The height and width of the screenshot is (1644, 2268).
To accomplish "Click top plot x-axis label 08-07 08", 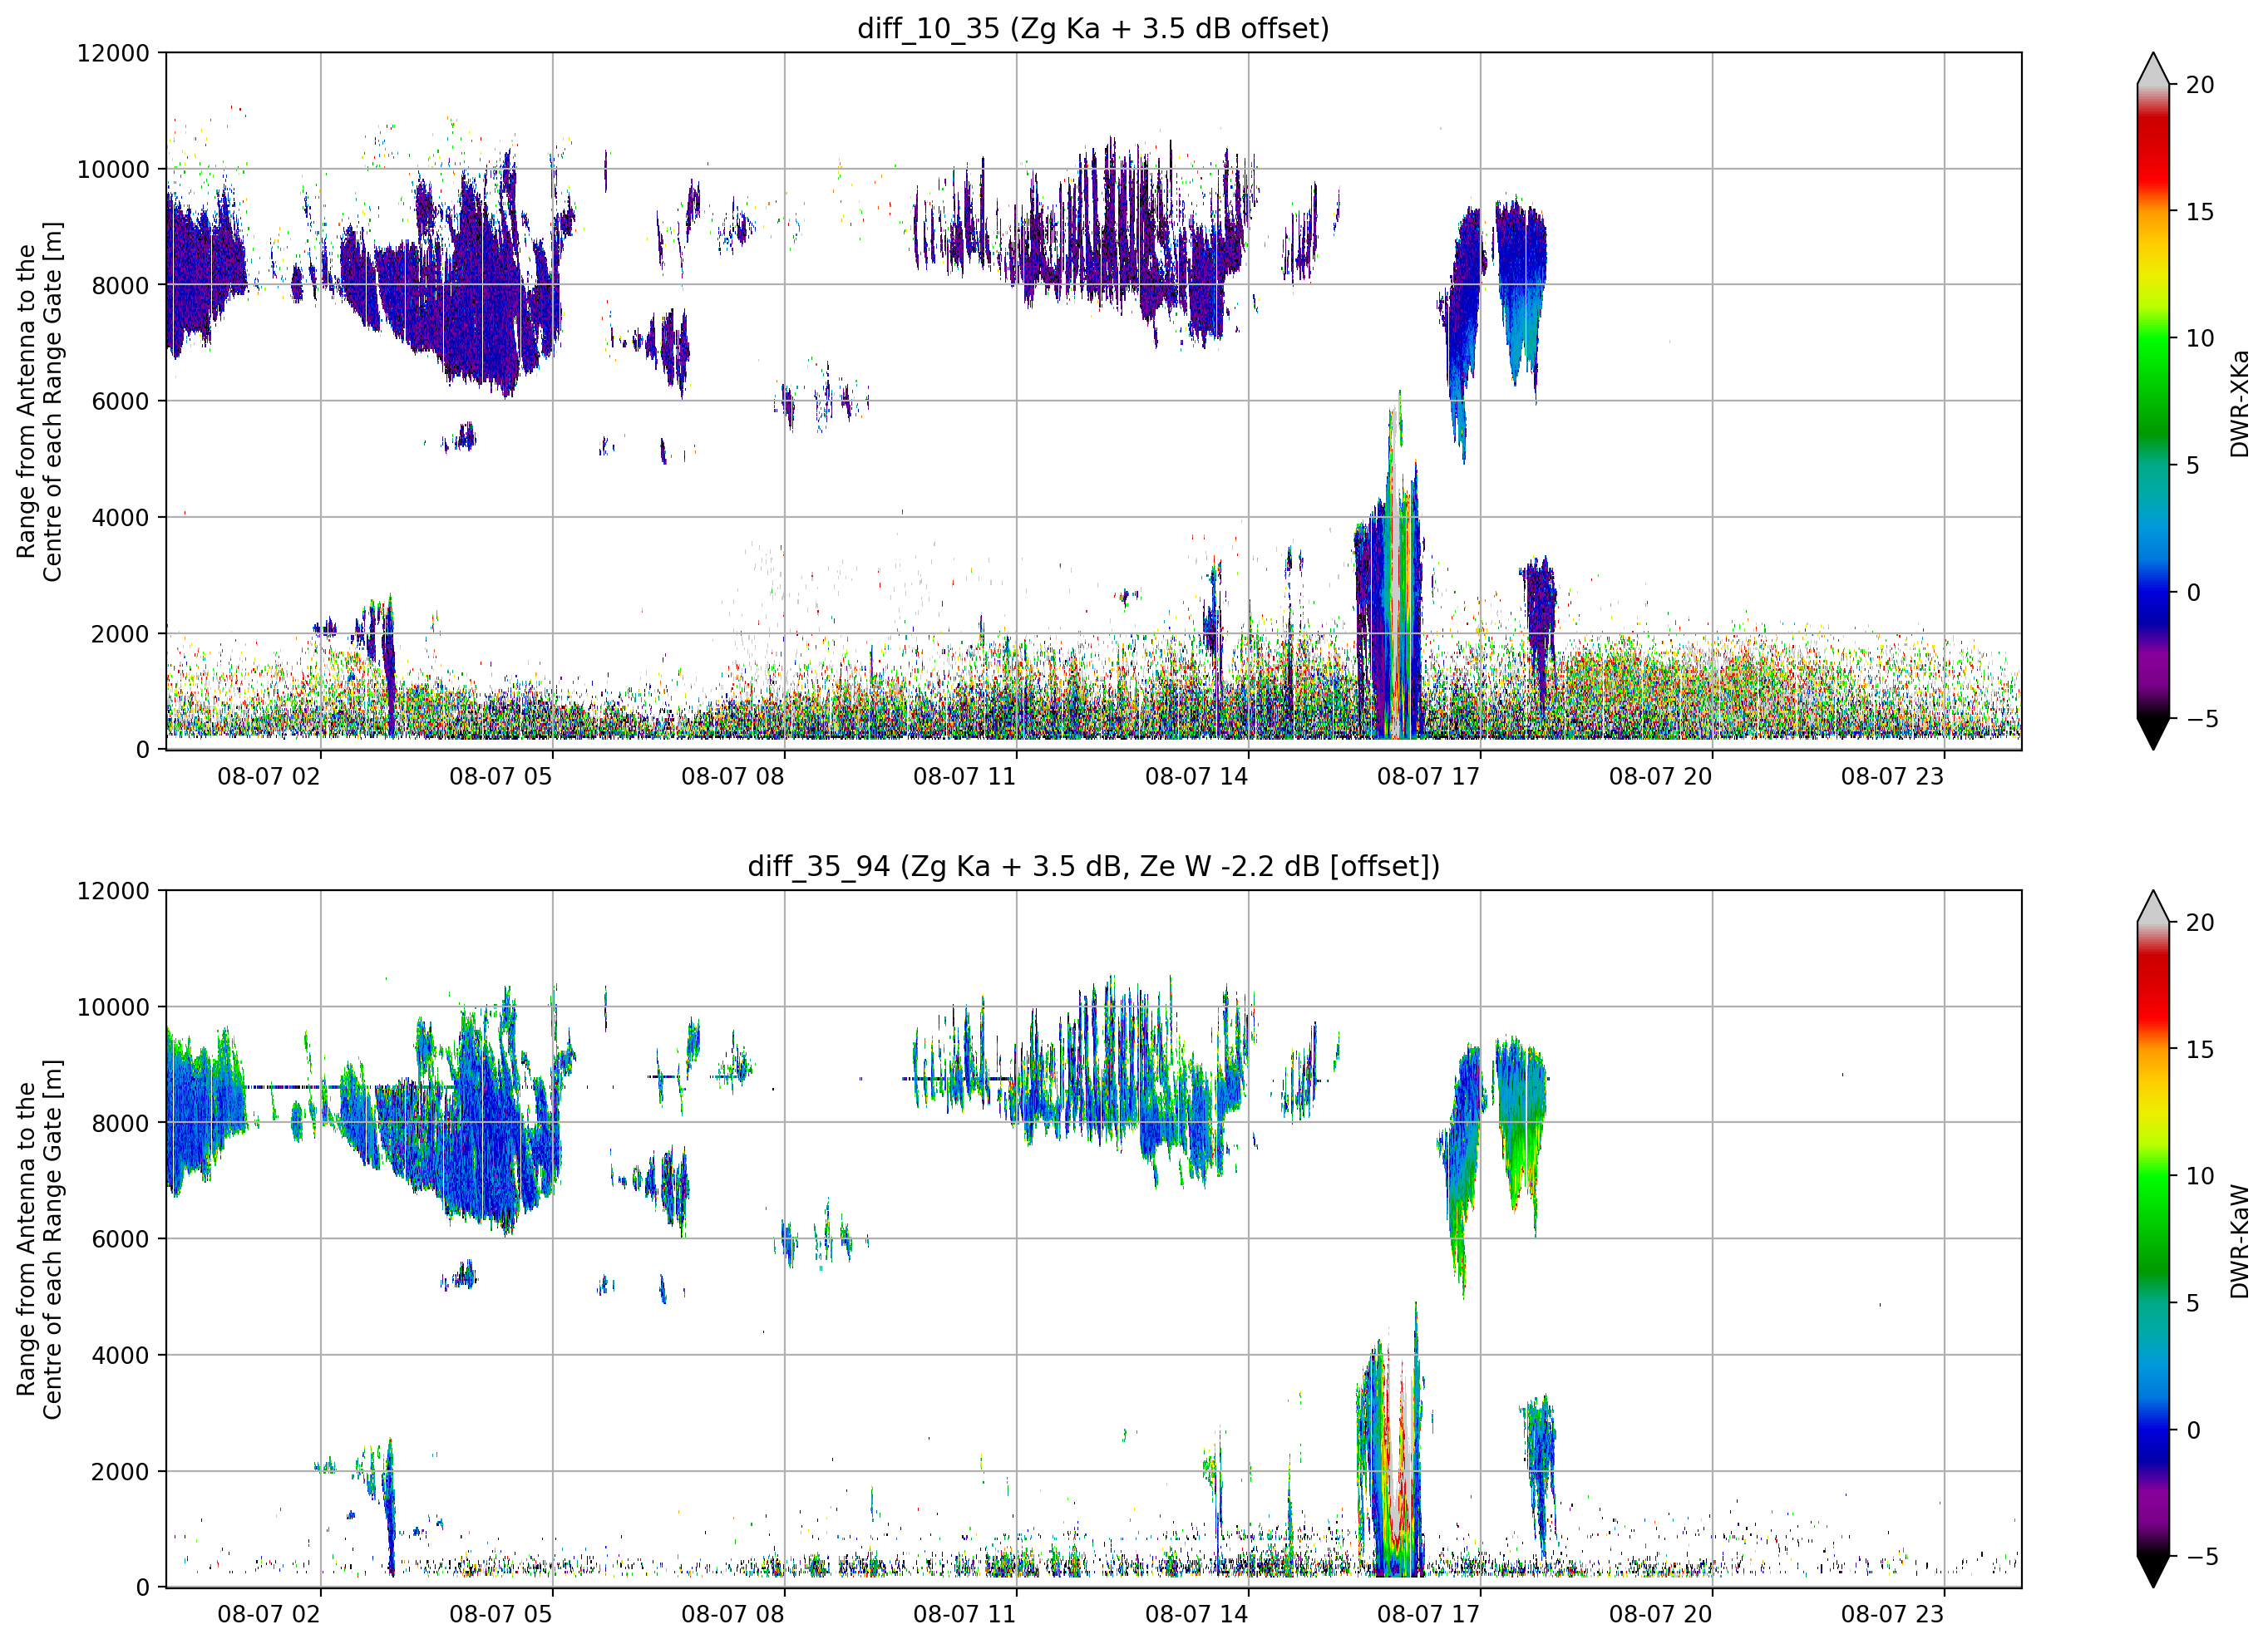I will coord(733,777).
